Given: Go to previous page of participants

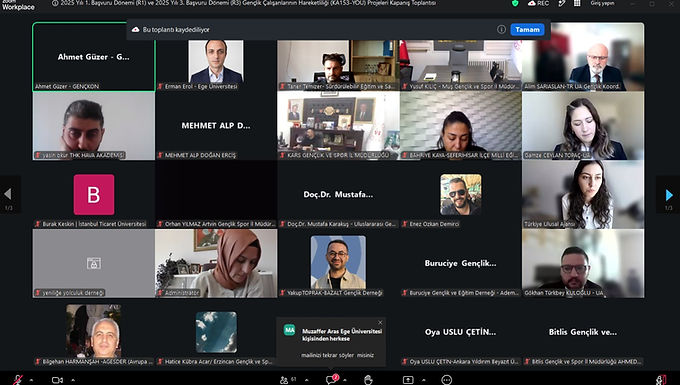Looking at the screenshot, I should click(x=8, y=194).
